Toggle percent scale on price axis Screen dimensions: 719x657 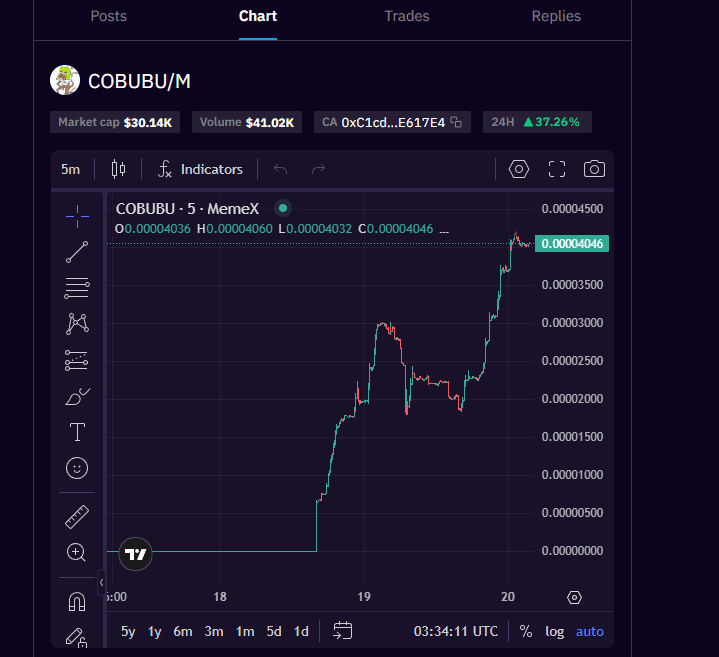[x=526, y=631]
